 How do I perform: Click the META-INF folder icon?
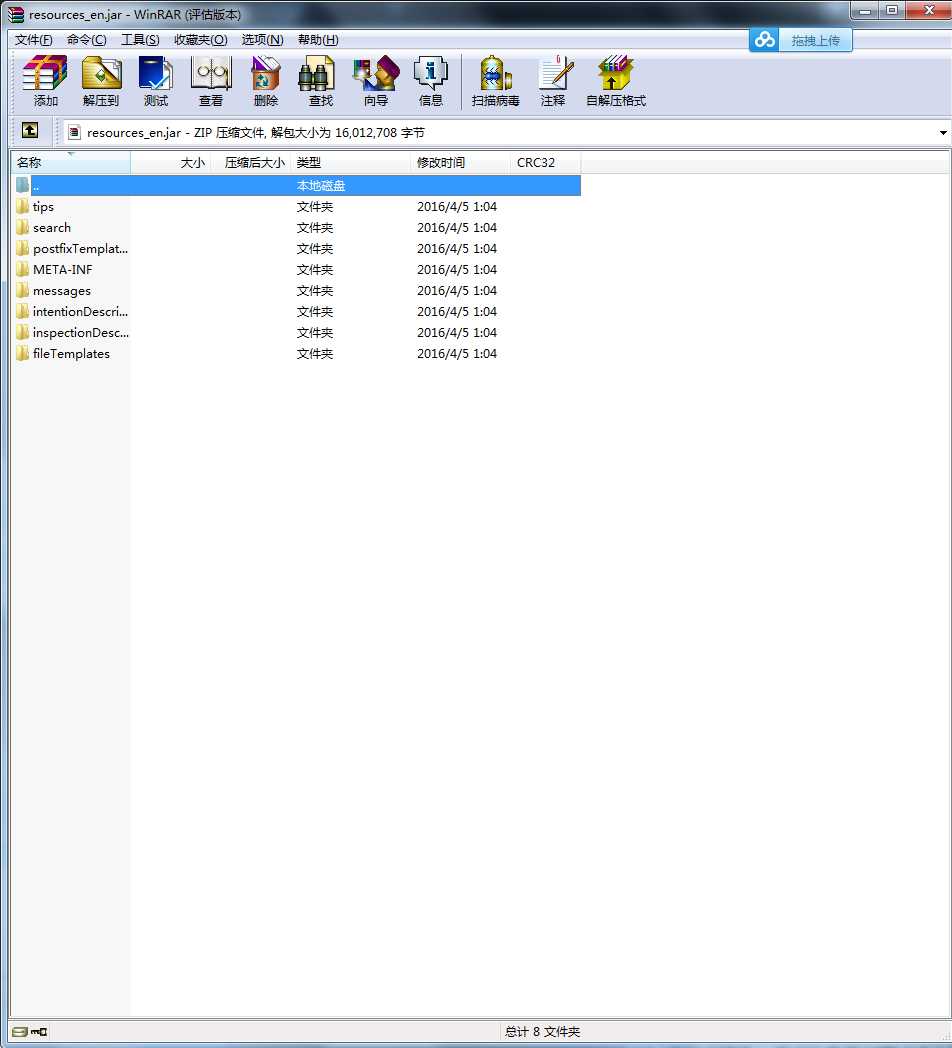23,269
